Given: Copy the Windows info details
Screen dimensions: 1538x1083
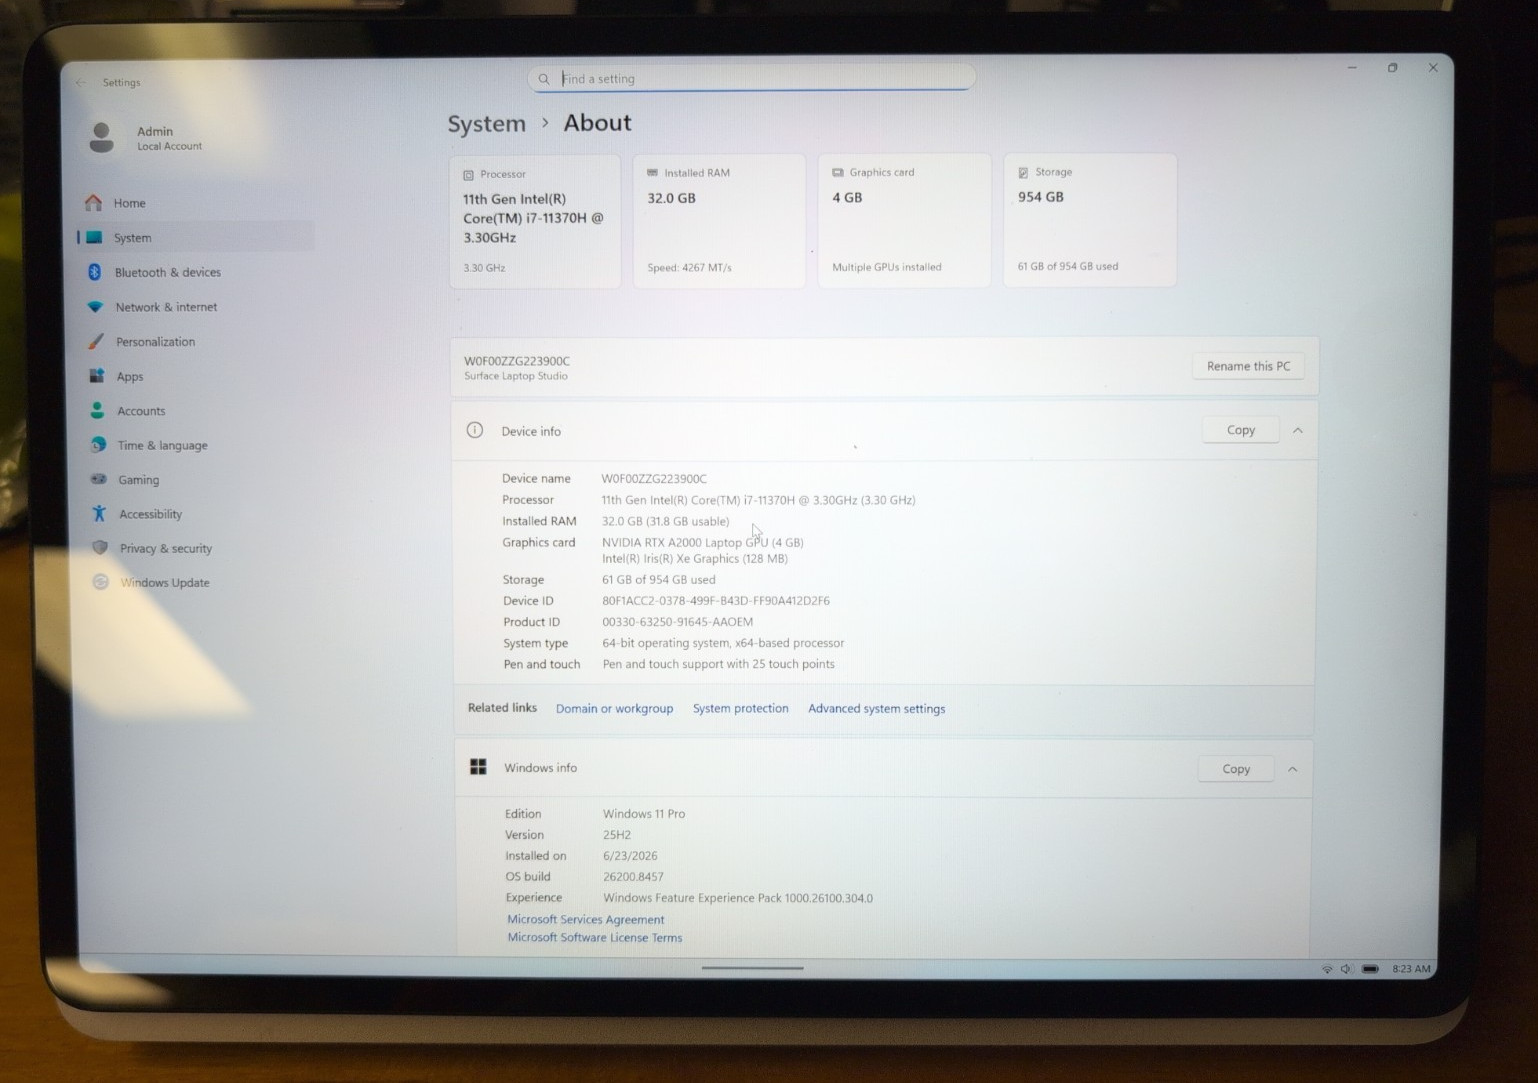Looking at the screenshot, I should tap(1236, 769).
